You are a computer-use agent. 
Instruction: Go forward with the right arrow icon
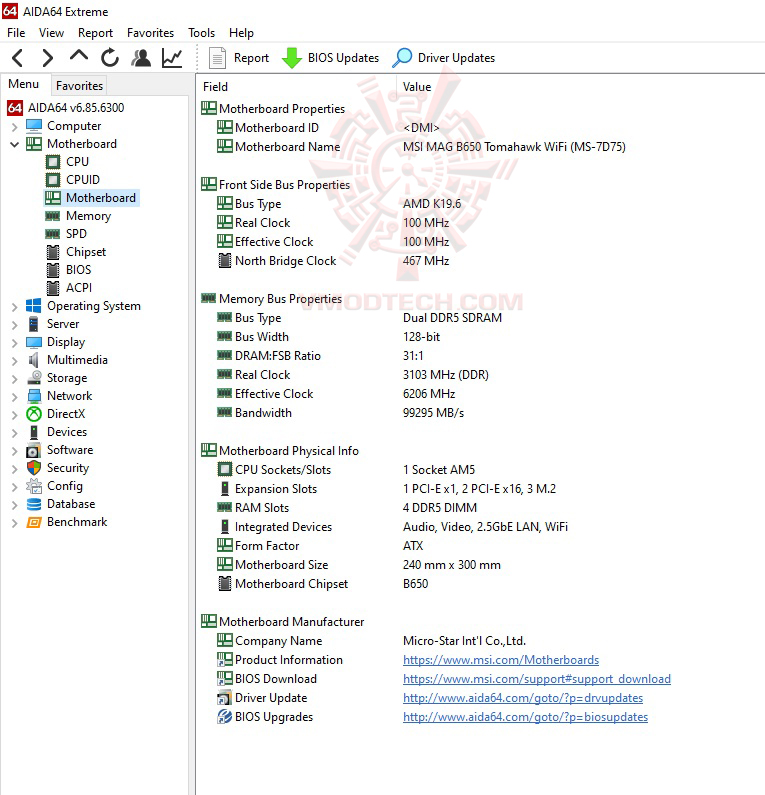(x=47, y=58)
